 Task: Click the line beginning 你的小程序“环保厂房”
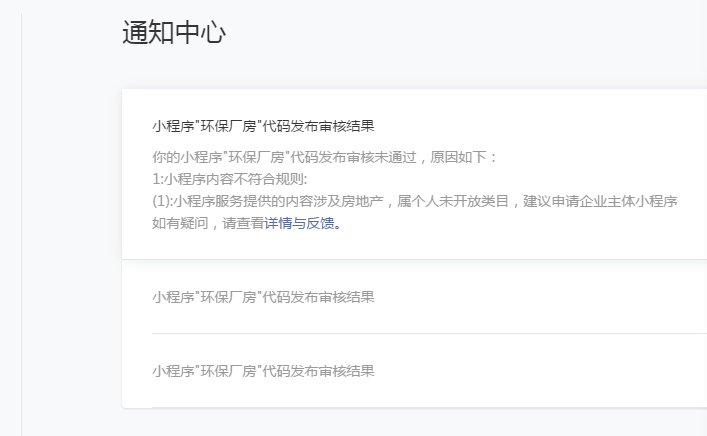point(323,157)
